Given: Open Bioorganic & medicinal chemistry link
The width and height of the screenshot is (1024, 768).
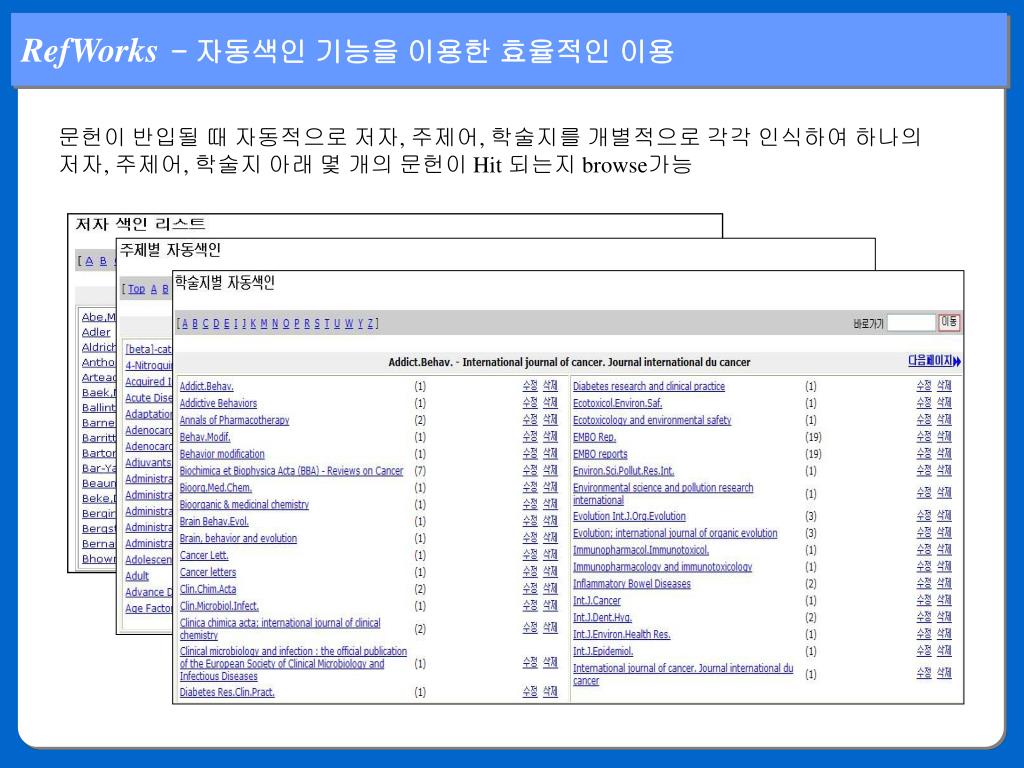Looking at the screenshot, I should 244,505.
